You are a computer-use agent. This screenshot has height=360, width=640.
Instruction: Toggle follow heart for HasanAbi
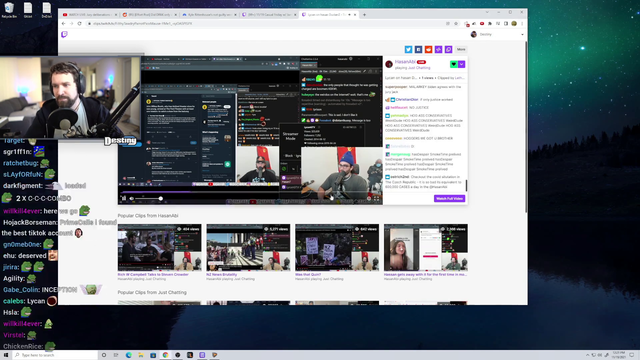453,64
